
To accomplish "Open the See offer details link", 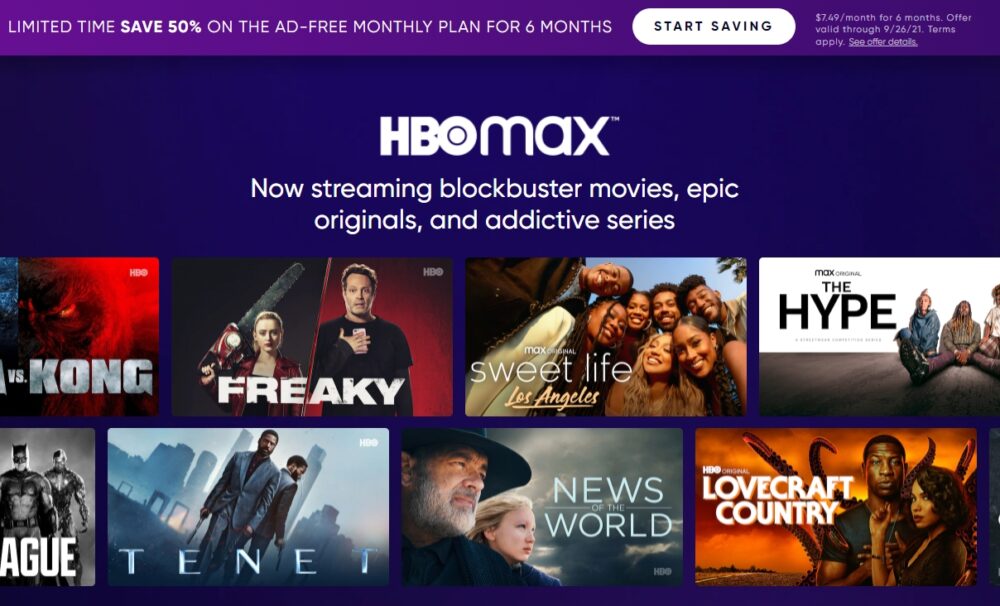I will (x=883, y=42).
